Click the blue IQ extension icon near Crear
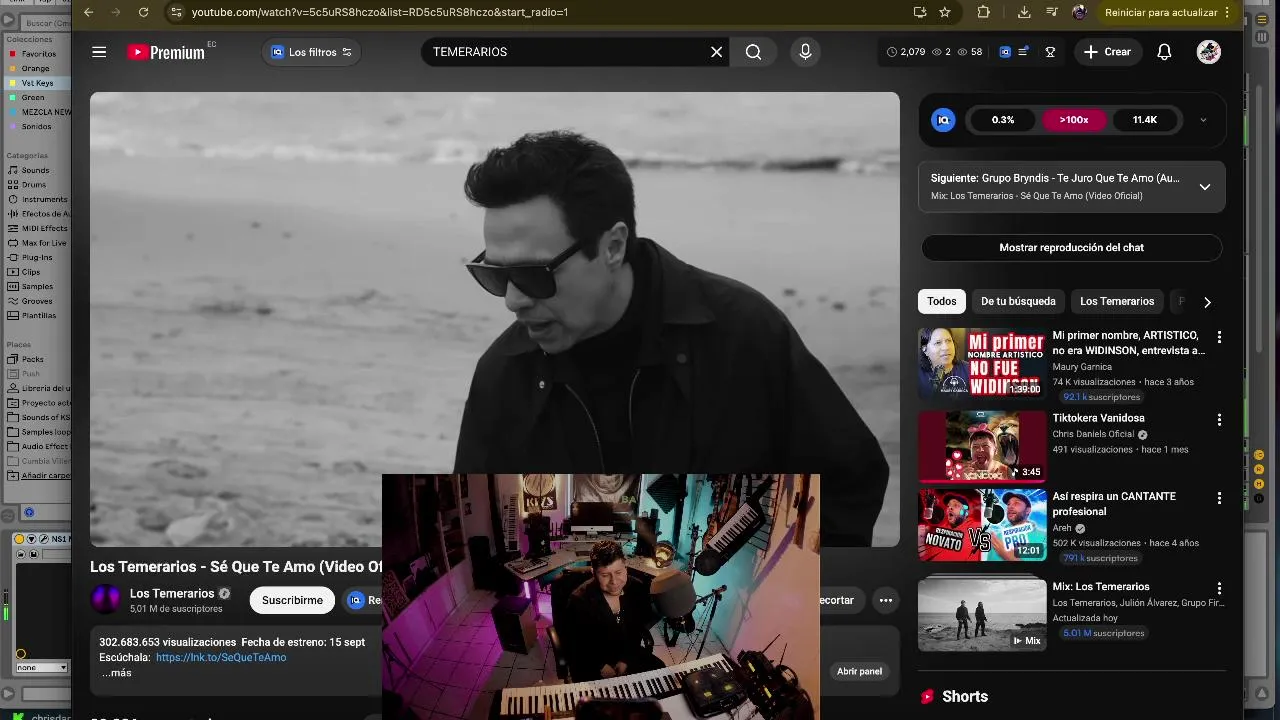Image resolution: width=1280 pixels, height=720 pixels. (x=1005, y=52)
